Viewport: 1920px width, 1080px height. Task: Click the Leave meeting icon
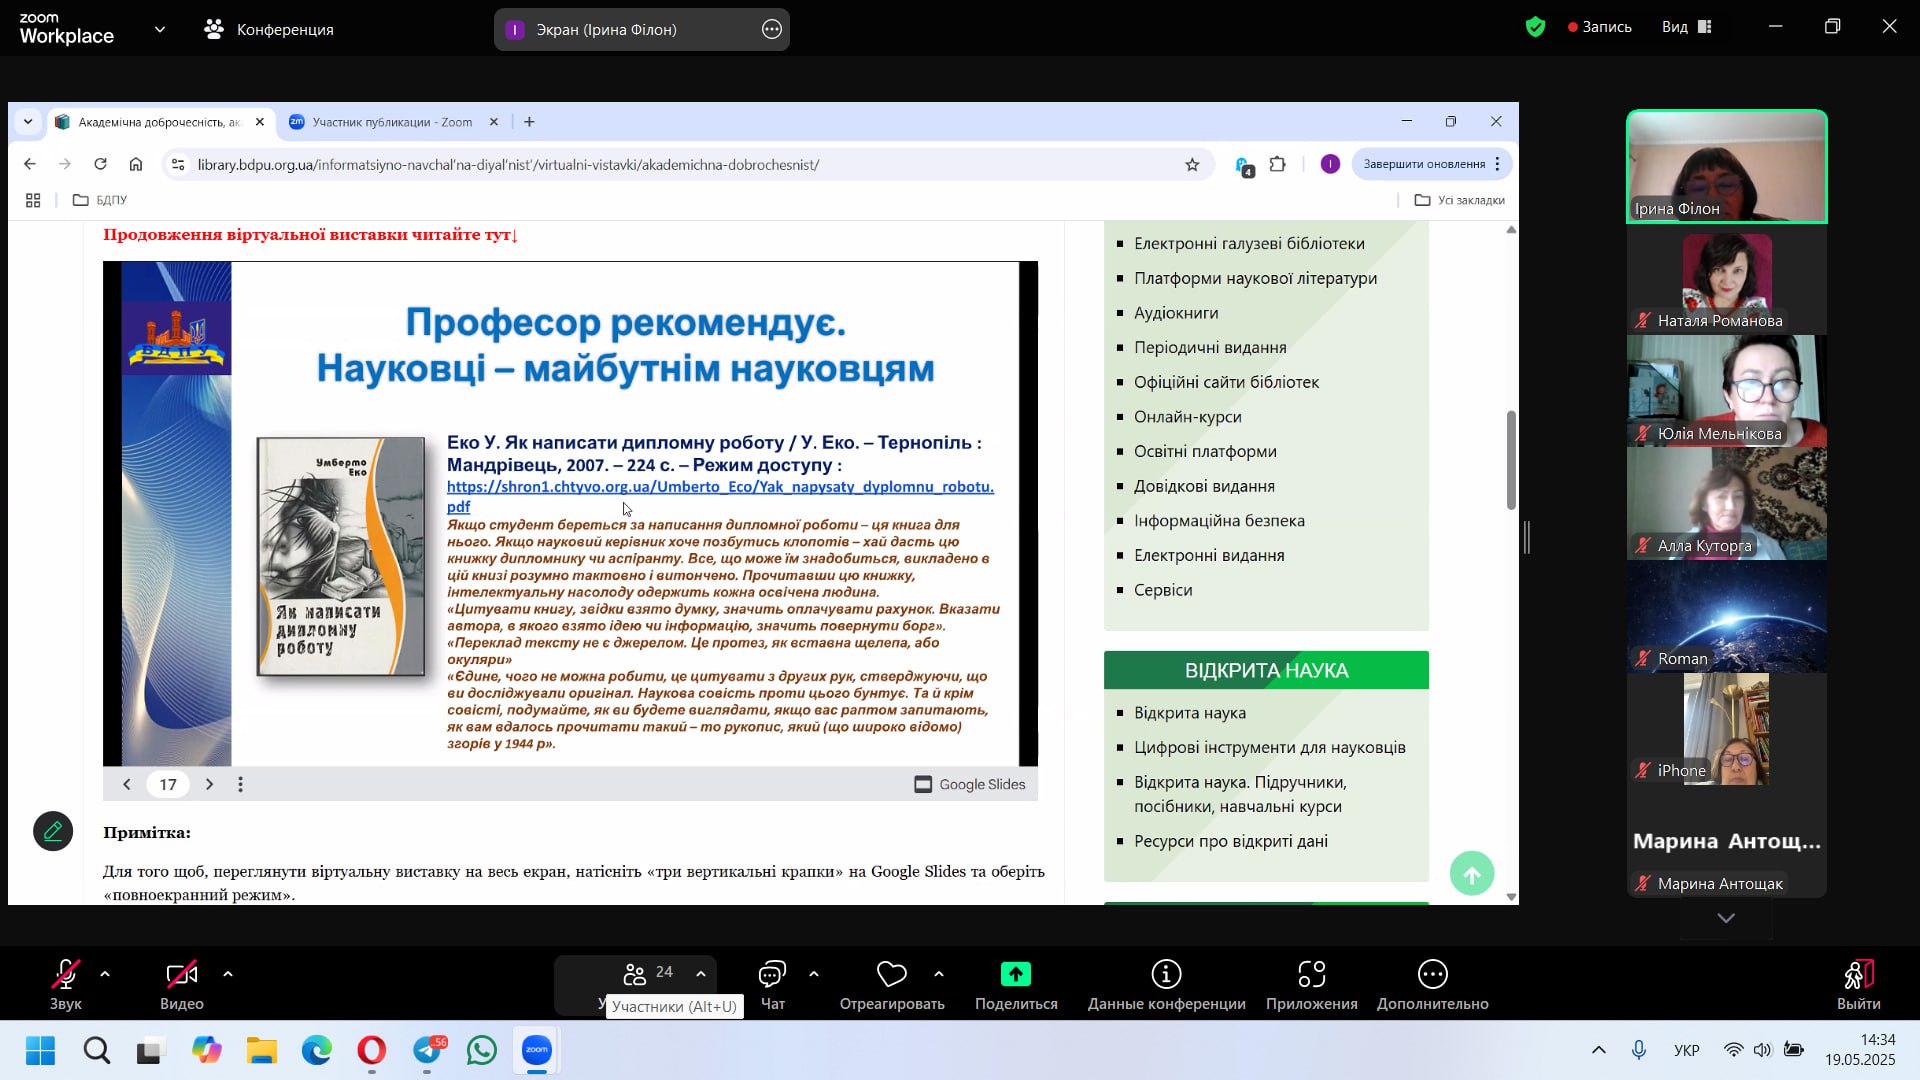point(1858,975)
